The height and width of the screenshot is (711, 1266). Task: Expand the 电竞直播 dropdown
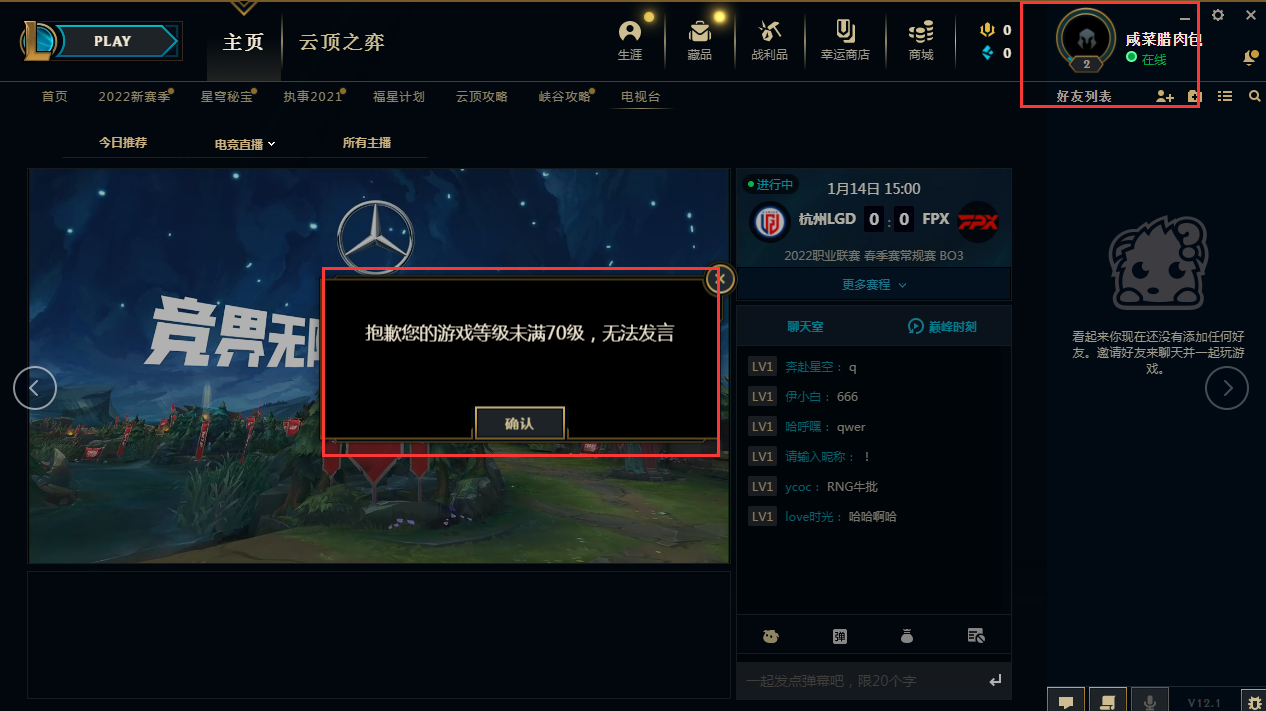click(245, 144)
